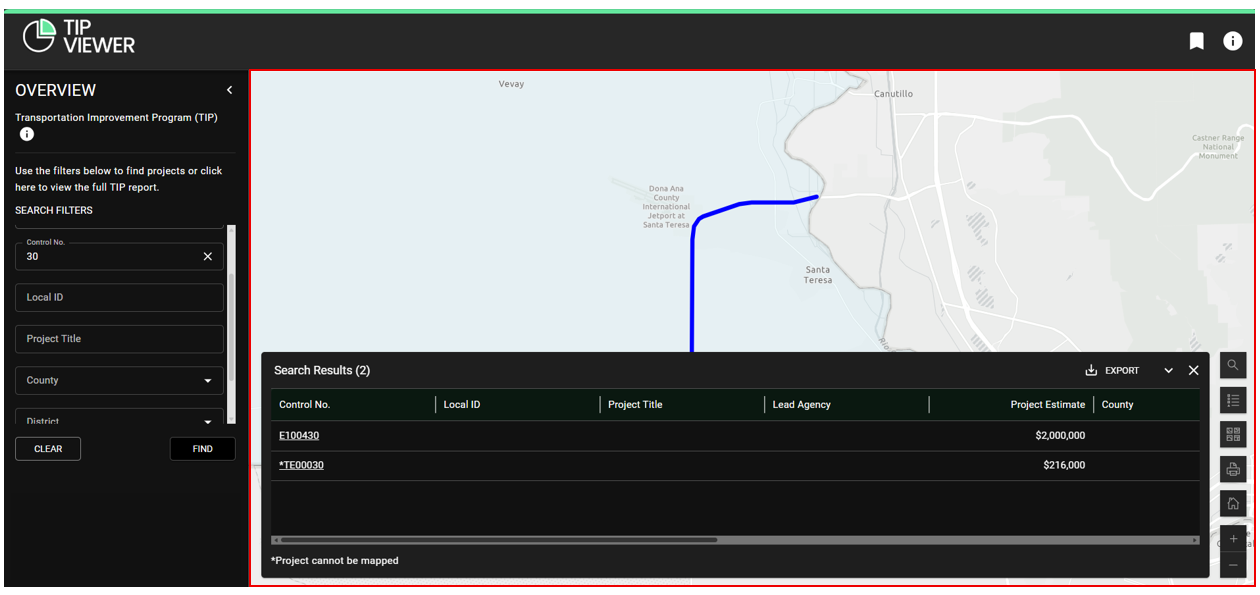Screen dimensions: 1260x595
Task: Open project *TE00030 link
Action: pos(301,465)
